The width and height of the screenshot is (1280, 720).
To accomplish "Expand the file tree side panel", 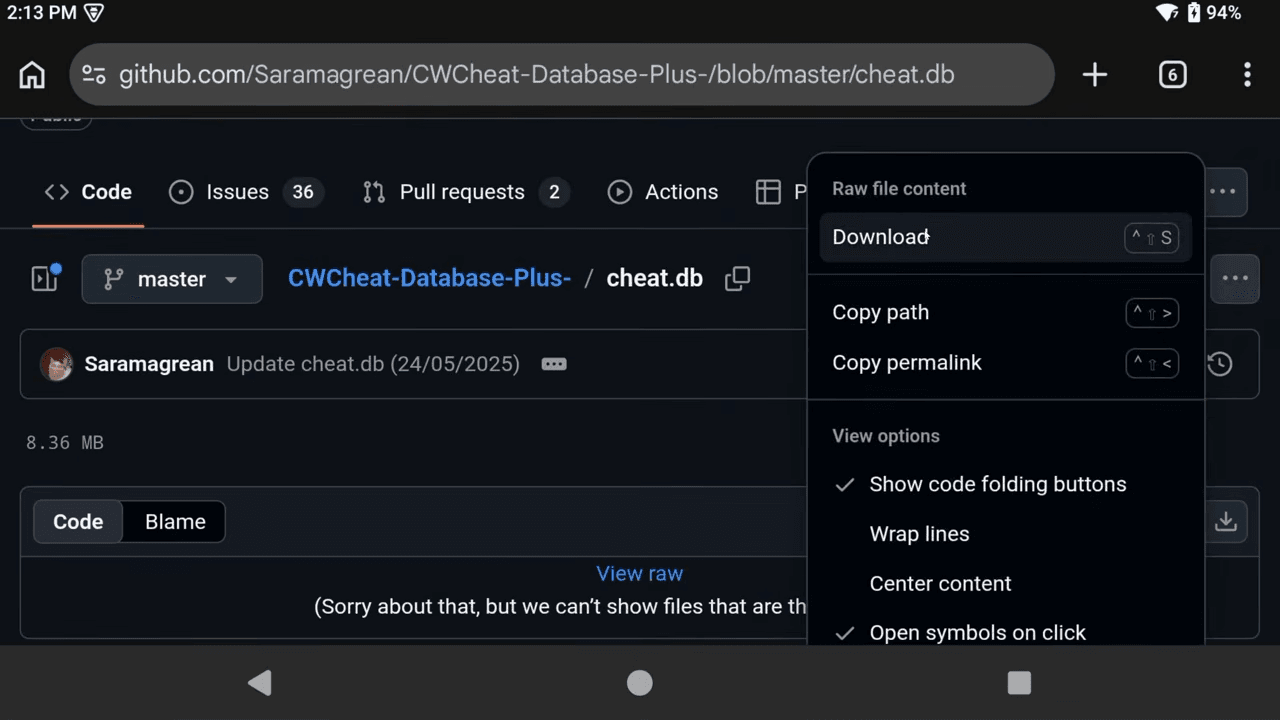I will click(x=45, y=278).
